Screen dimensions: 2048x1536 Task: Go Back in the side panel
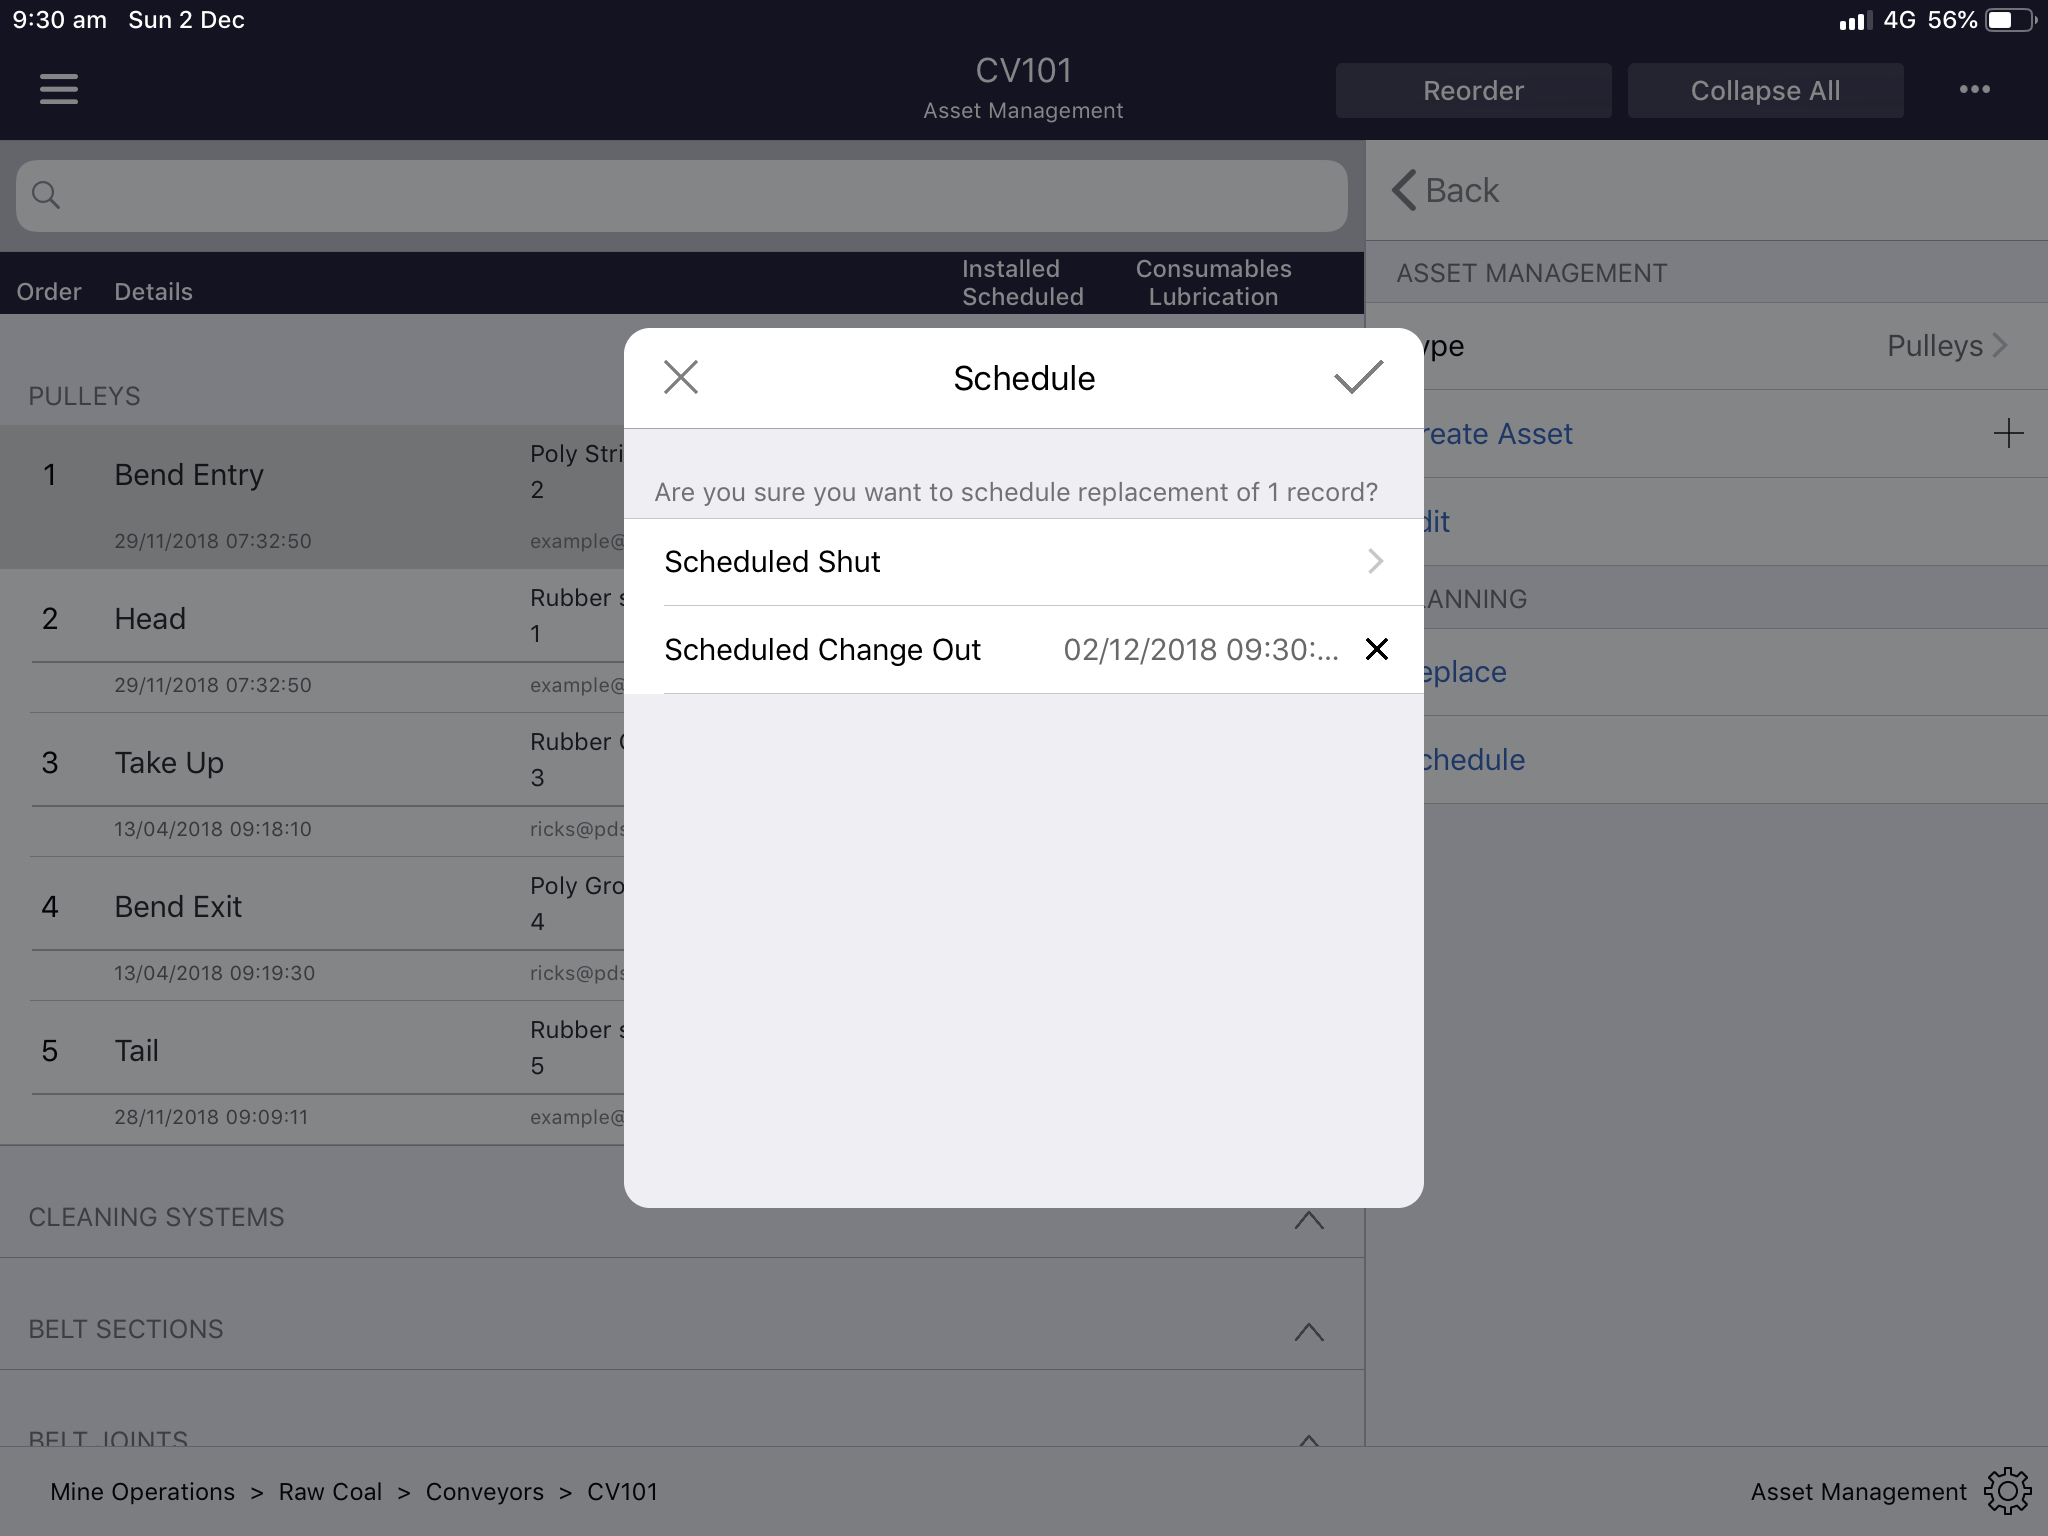1445,190
